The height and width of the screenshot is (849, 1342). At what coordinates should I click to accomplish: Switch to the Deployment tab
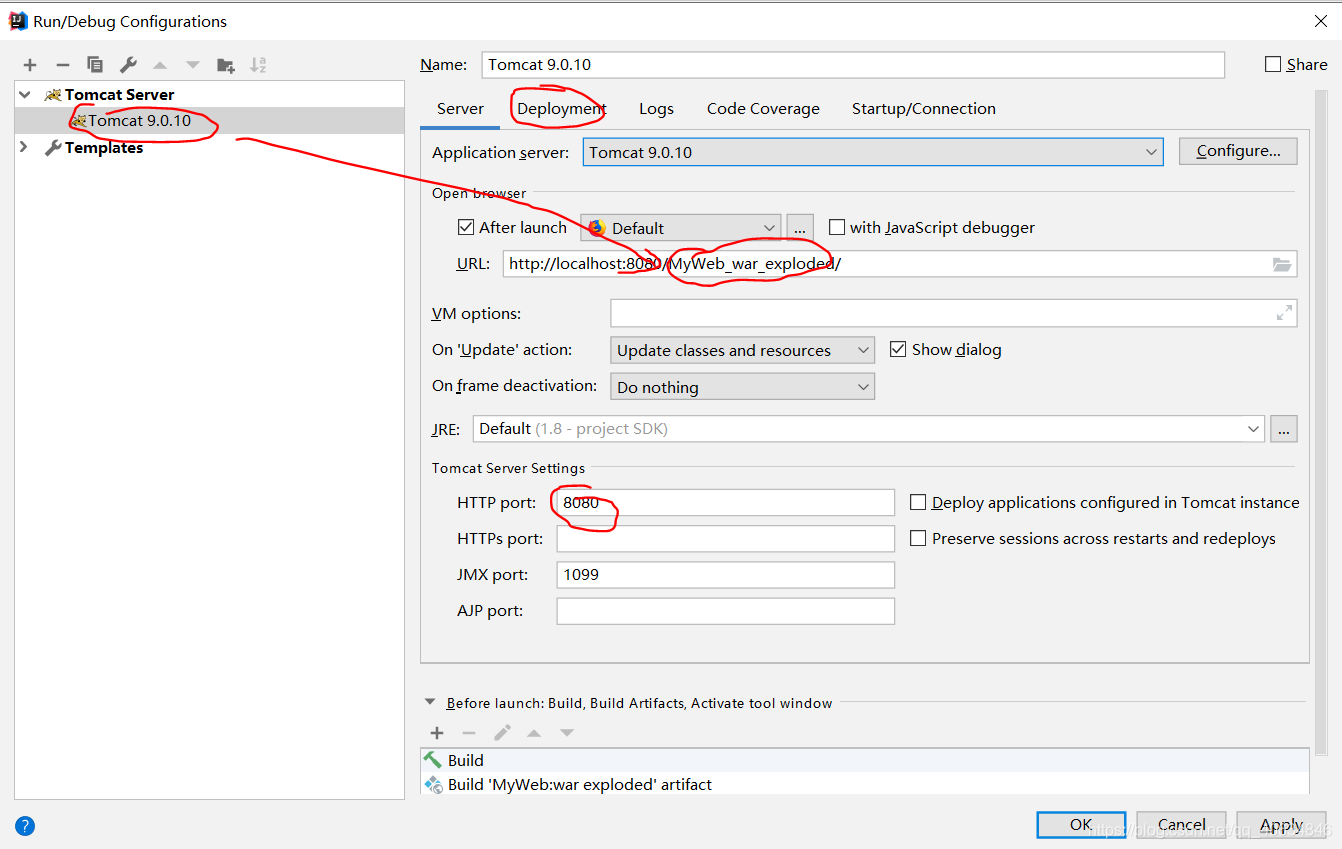562,109
